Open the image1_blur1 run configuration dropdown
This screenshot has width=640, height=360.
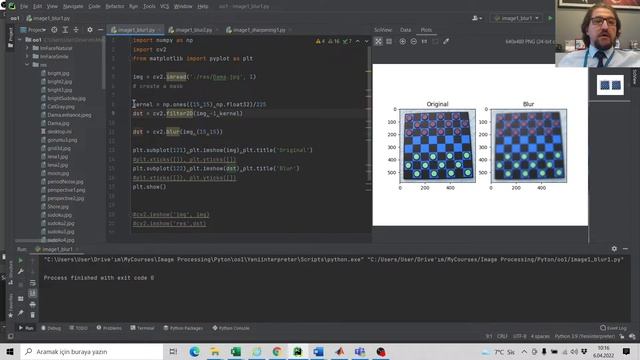coord(516,18)
